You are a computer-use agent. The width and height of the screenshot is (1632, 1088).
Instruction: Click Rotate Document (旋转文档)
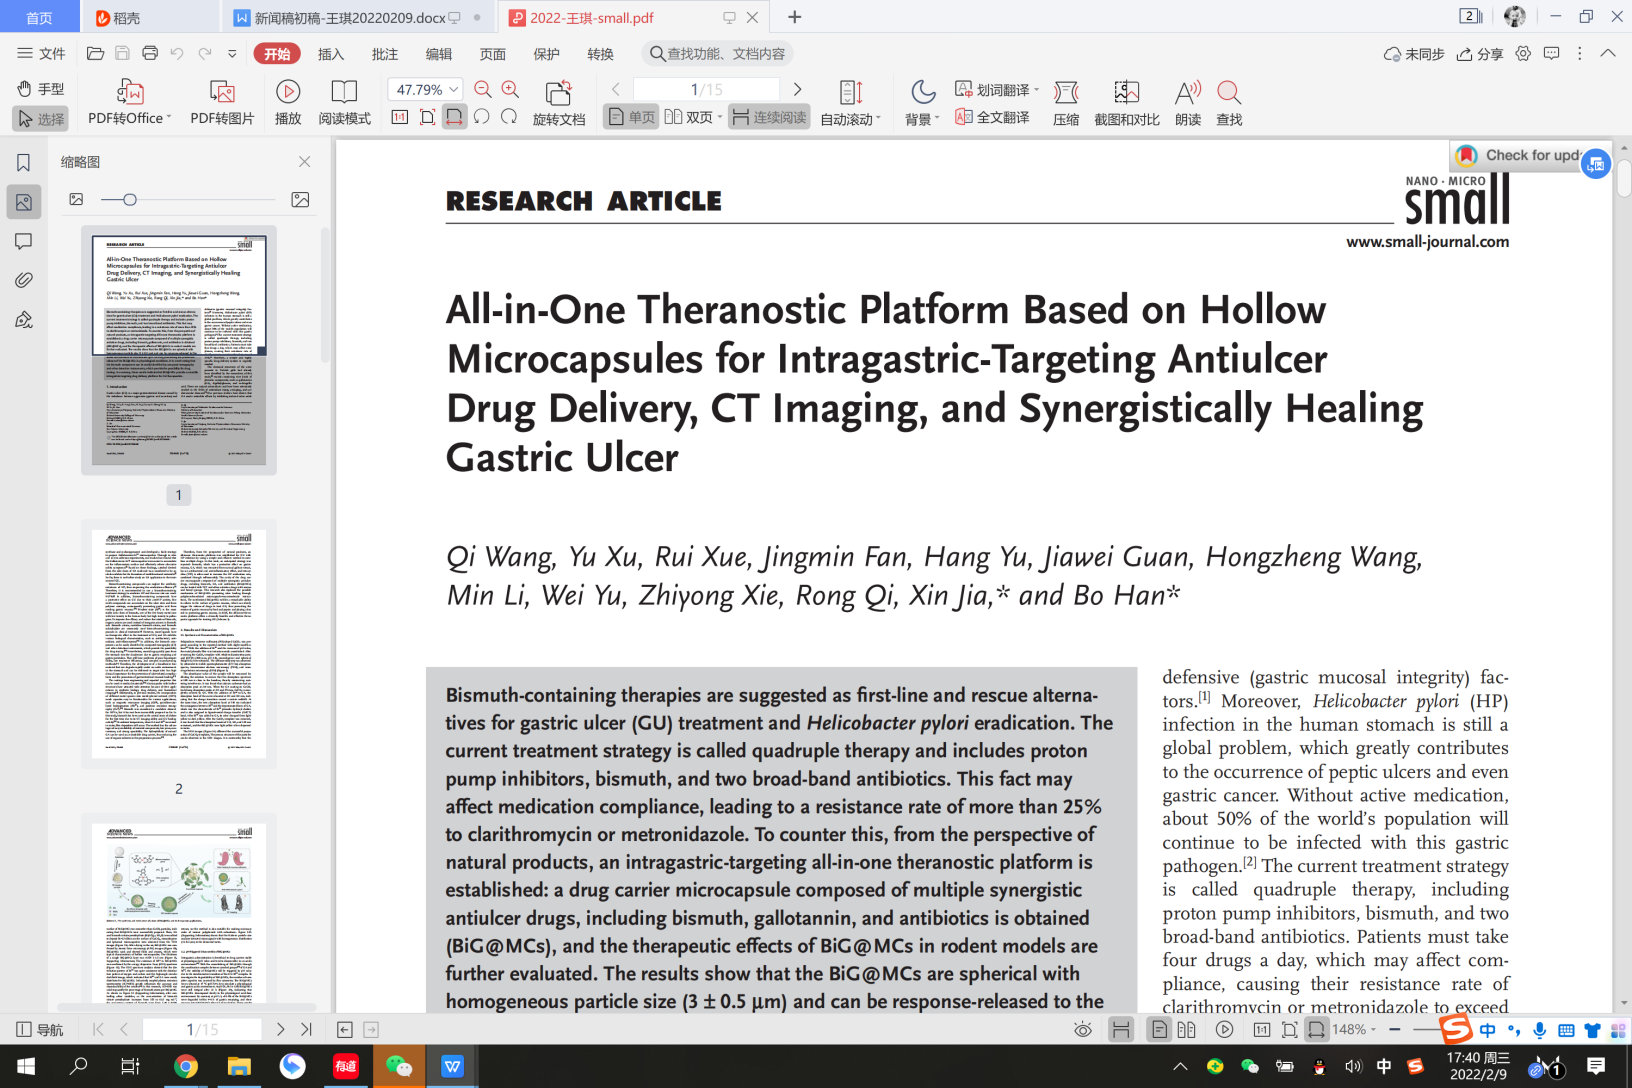[x=559, y=103]
